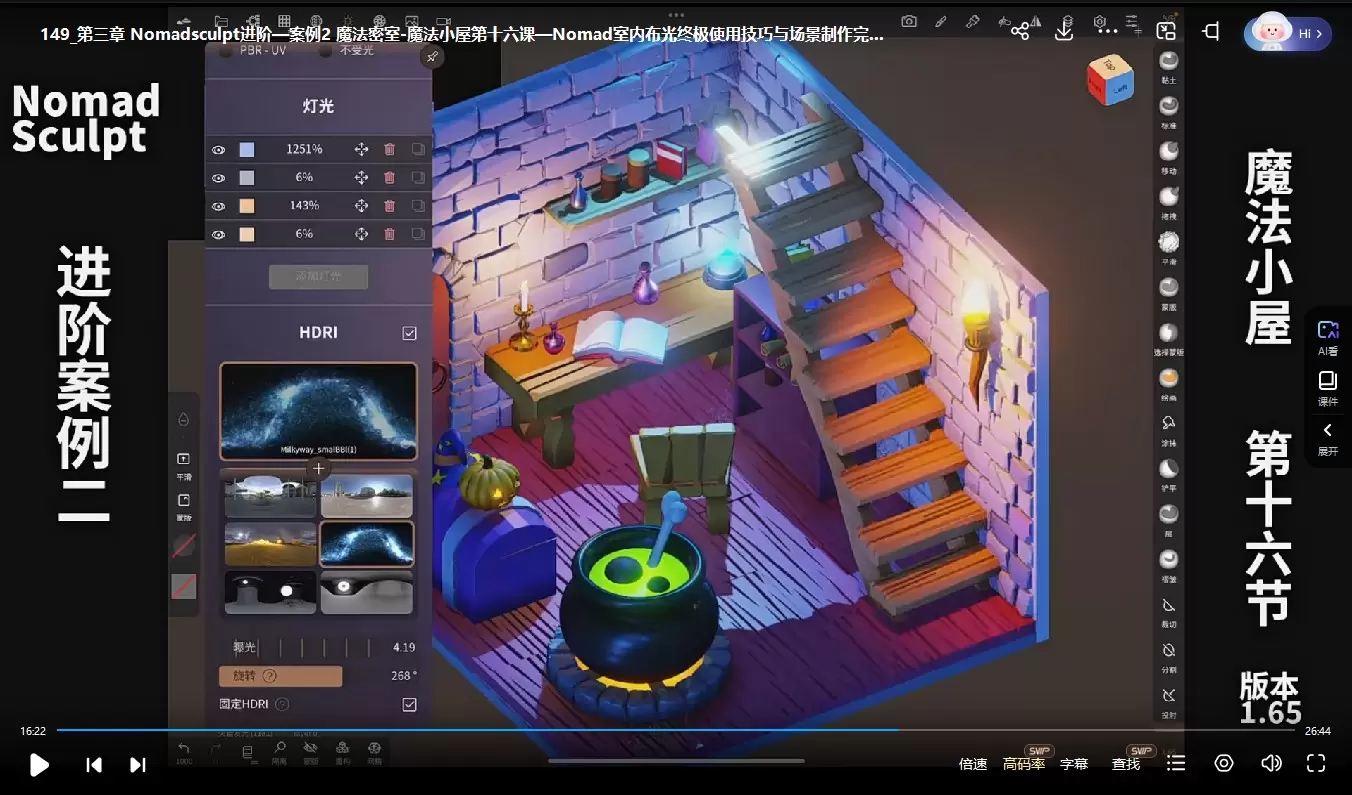Screen dimensions: 1352x795
Task: Click the 添加灯光 add light button
Action: (318, 277)
